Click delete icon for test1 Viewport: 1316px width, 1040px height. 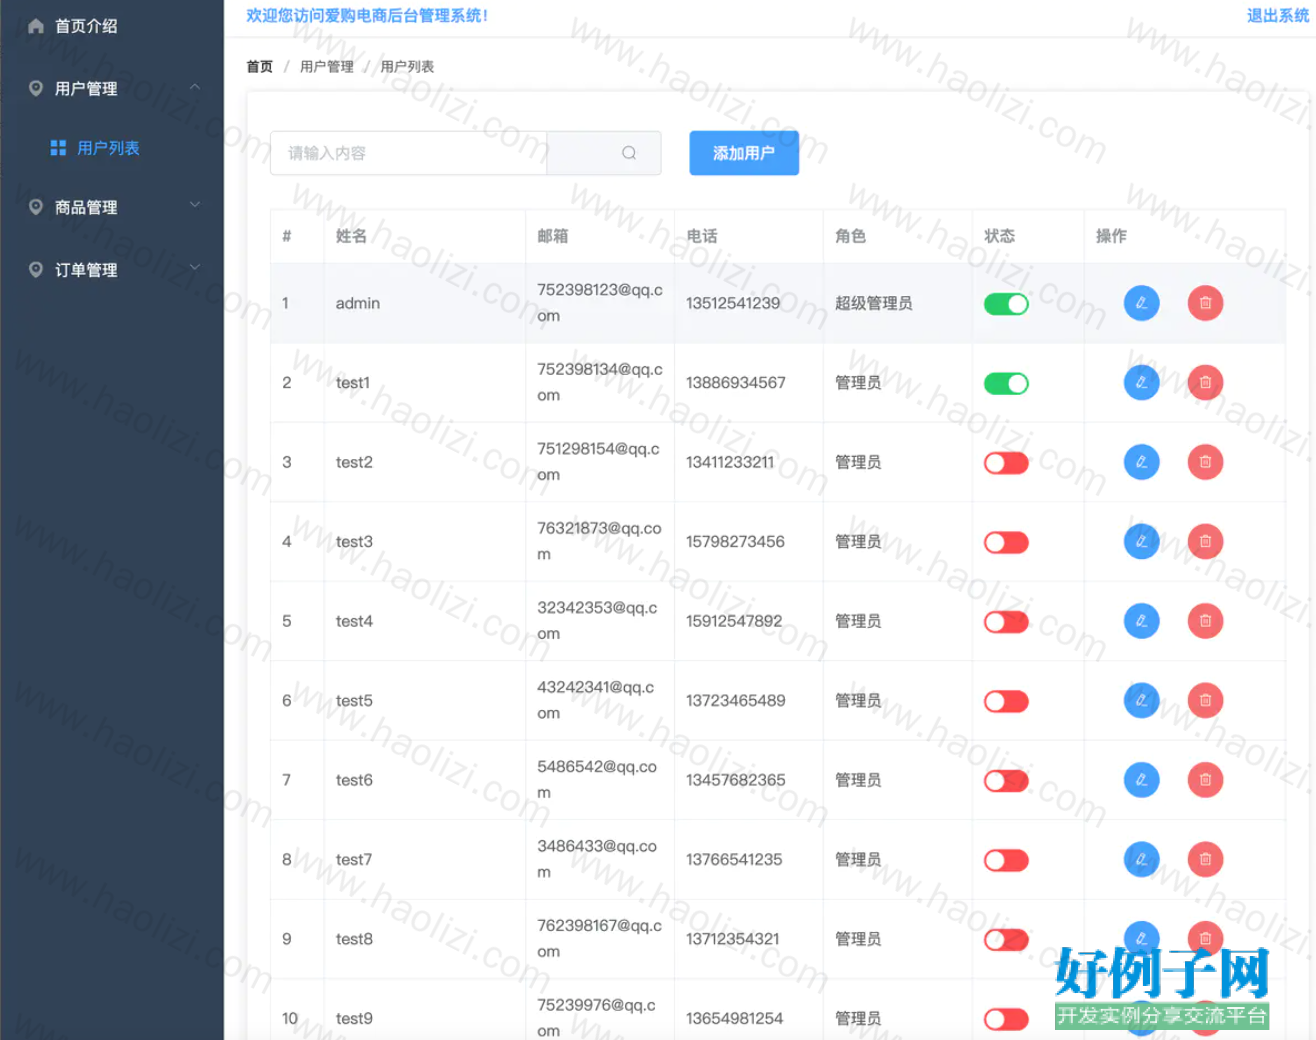click(x=1205, y=382)
